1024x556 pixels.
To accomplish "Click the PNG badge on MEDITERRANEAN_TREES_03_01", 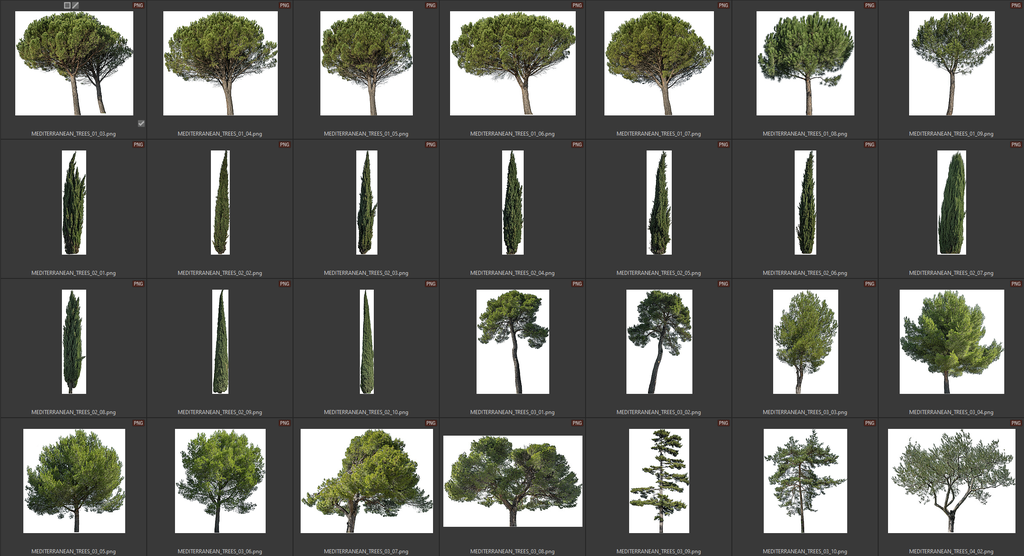I will (x=577, y=284).
